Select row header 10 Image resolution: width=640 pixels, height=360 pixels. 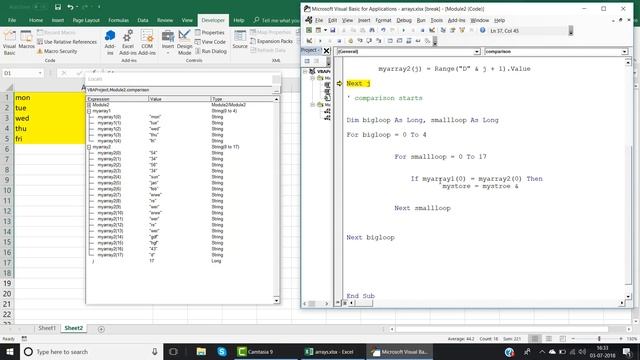click(7, 190)
